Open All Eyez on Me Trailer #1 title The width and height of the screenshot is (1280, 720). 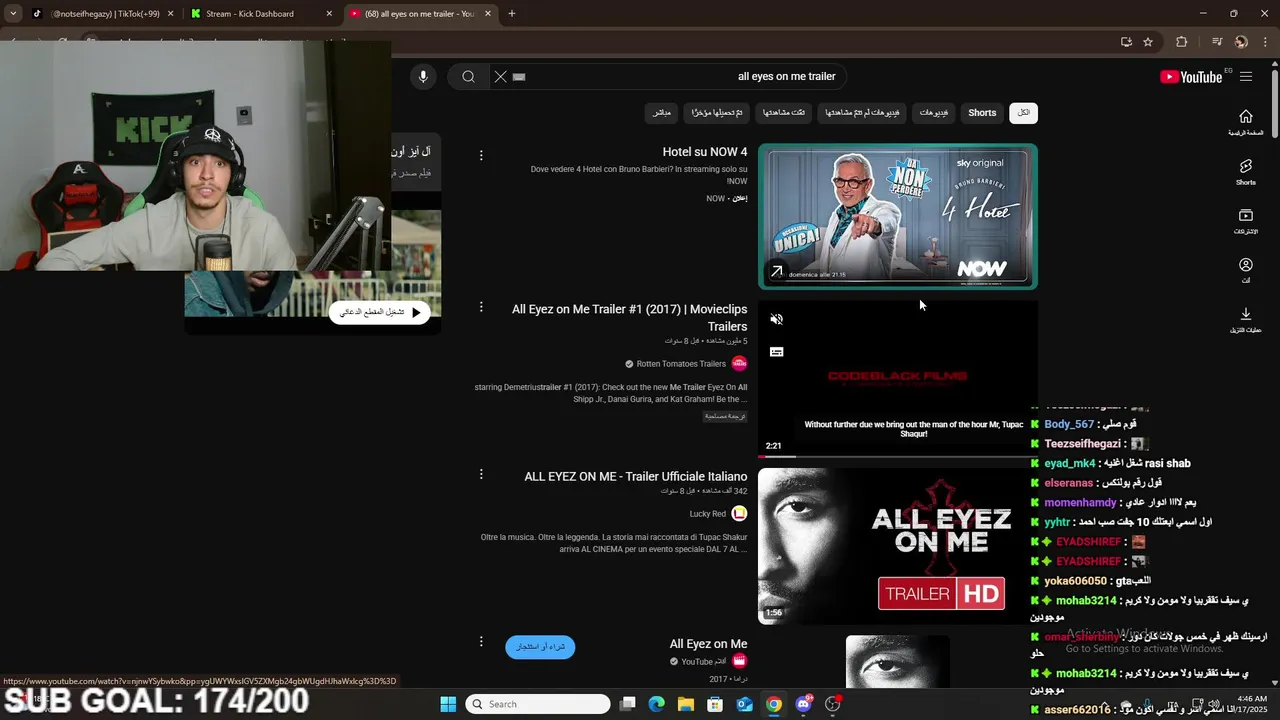629,318
